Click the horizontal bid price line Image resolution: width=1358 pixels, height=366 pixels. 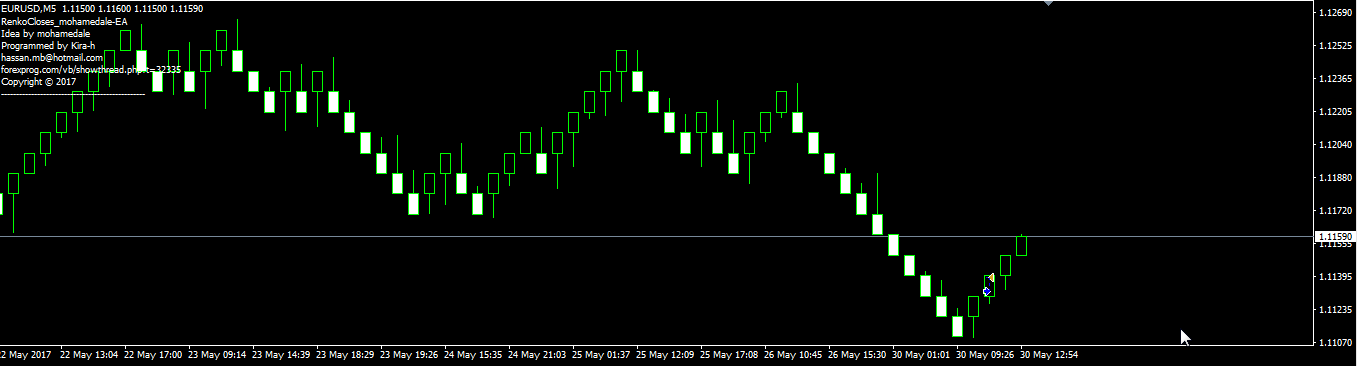pos(655,237)
